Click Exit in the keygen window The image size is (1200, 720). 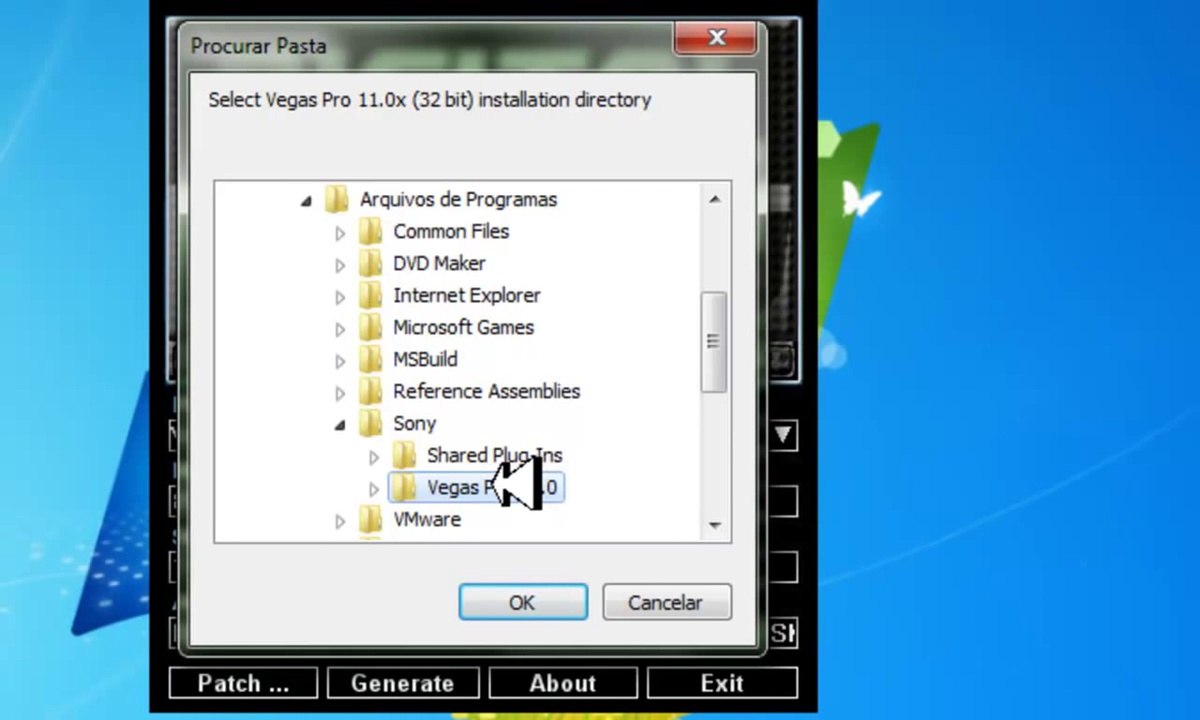(x=722, y=683)
